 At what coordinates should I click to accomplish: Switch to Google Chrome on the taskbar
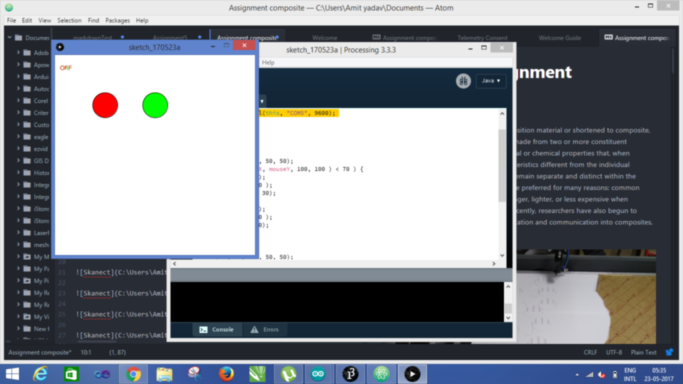coord(133,374)
